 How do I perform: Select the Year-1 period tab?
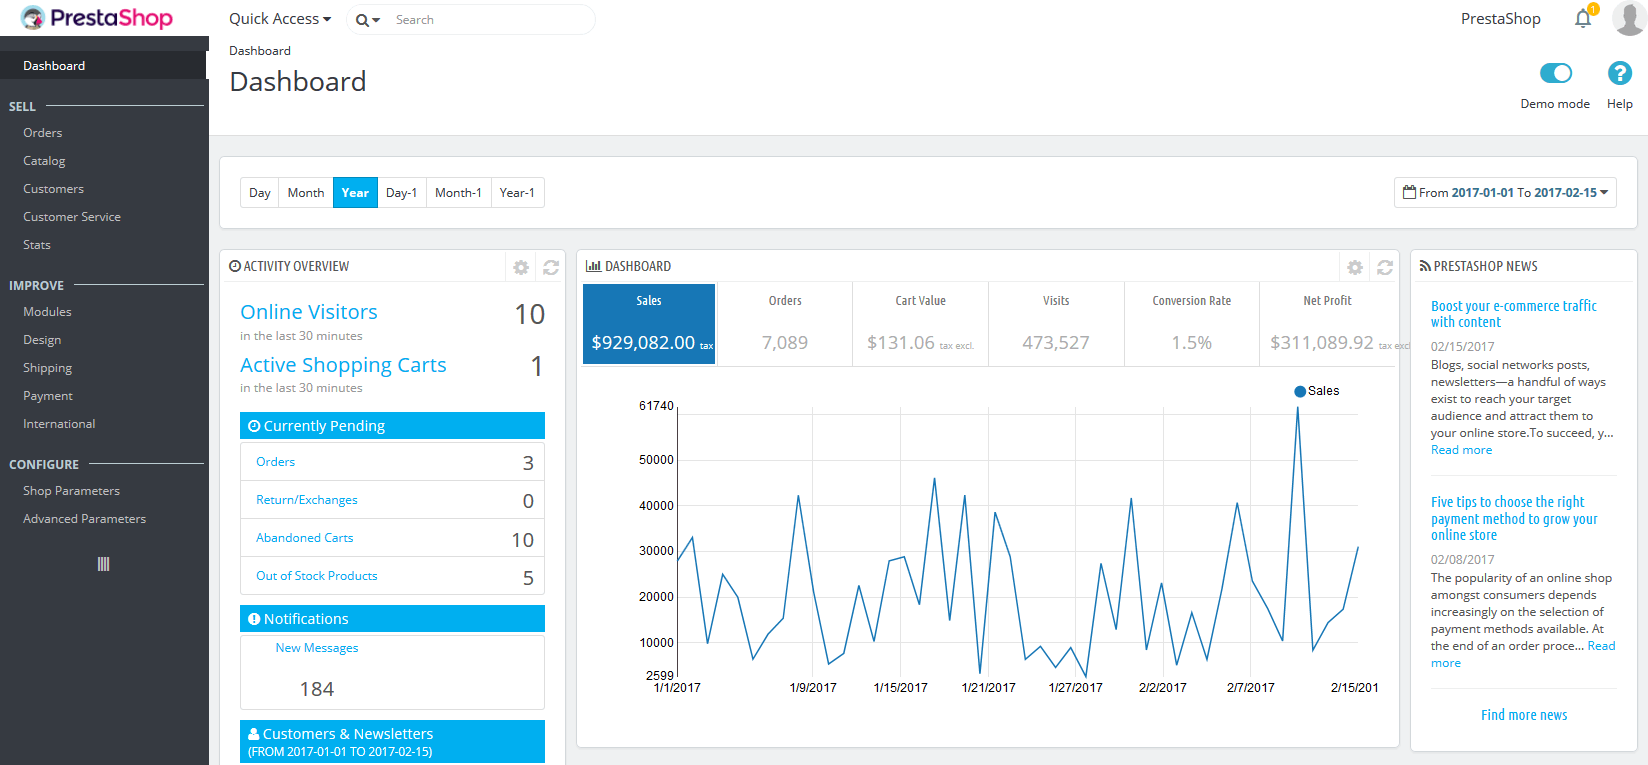(x=517, y=193)
